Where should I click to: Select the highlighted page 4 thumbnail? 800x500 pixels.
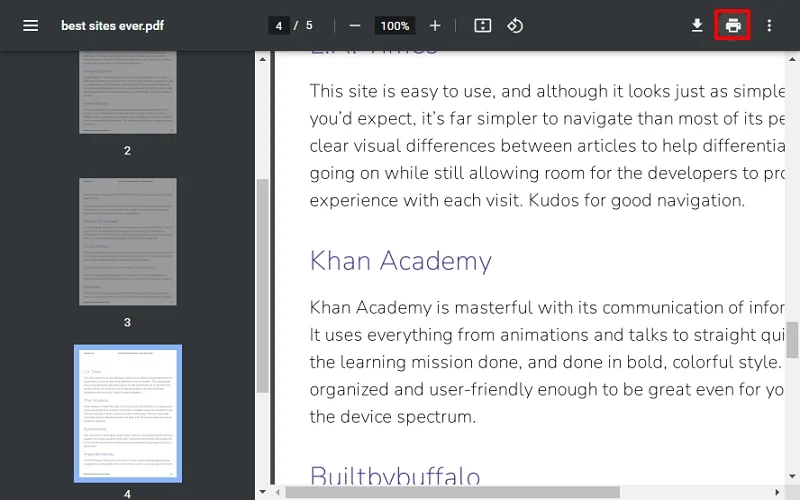[x=127, y=412]
